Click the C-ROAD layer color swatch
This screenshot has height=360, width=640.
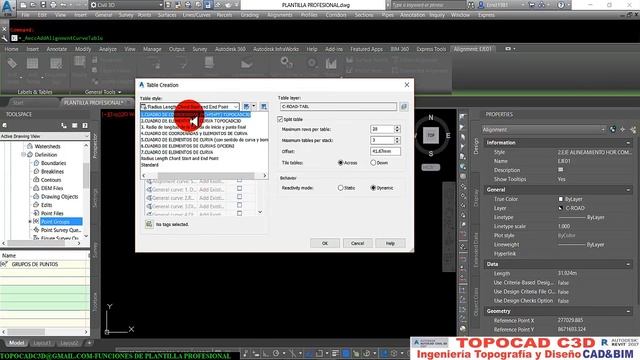pyautogui.click(x=560, y=208)
